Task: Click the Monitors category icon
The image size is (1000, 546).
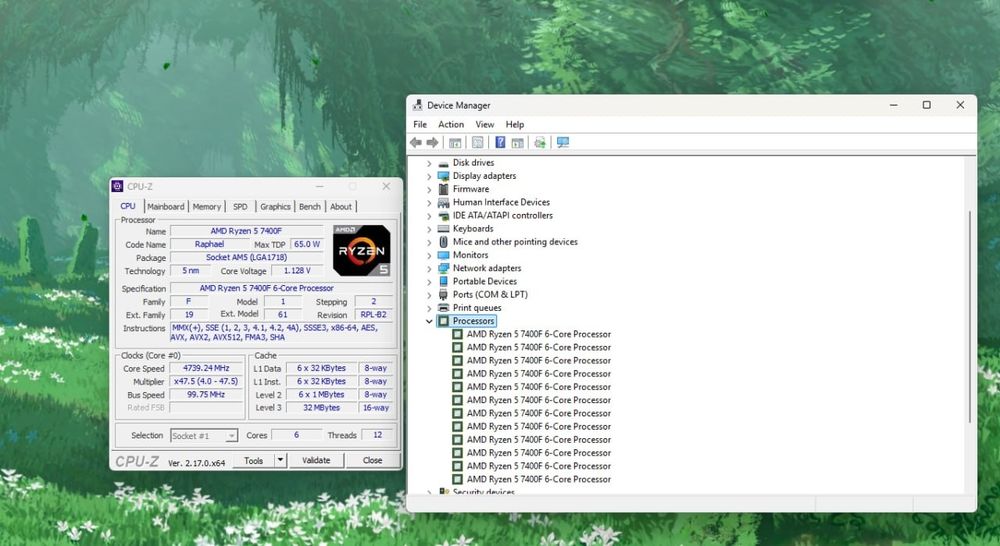Action: (443, 255)
